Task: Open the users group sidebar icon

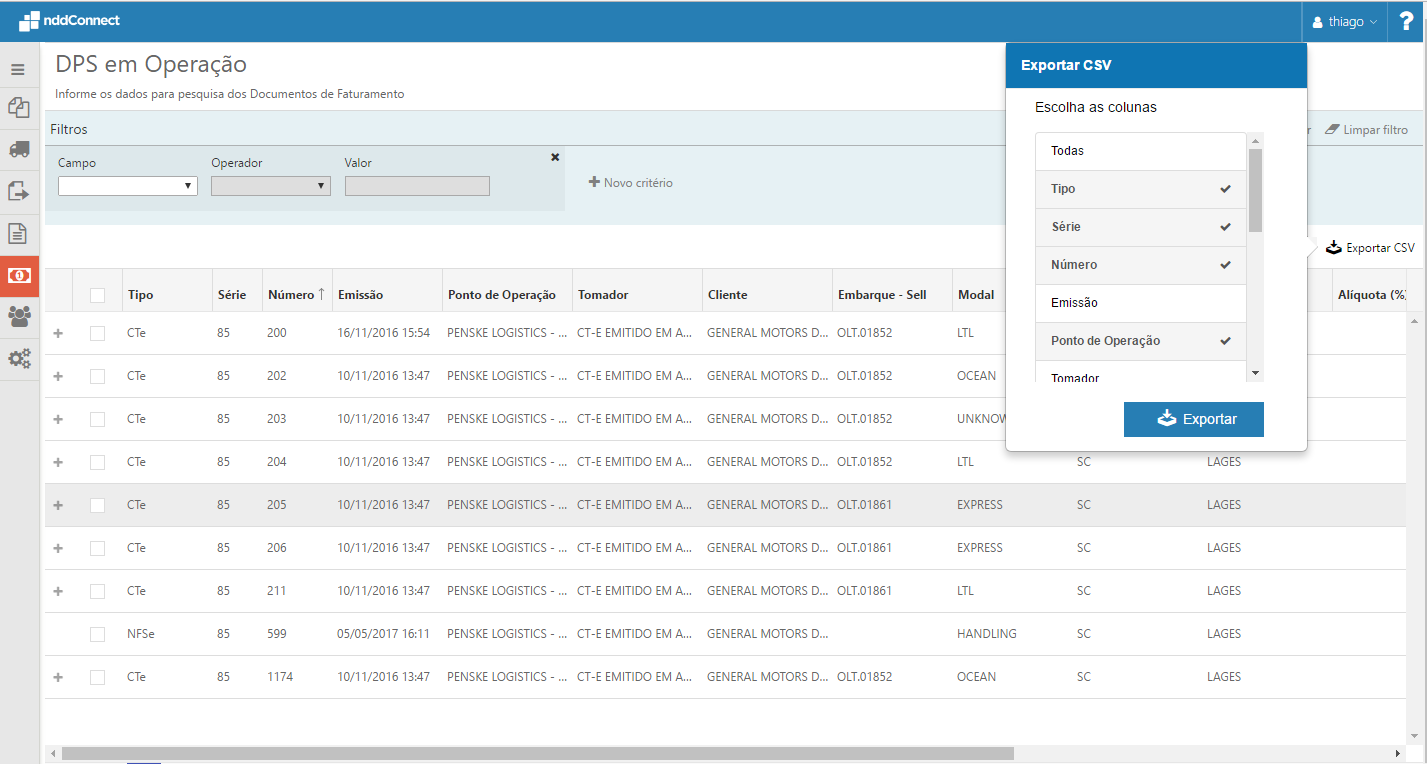Action: tap(18, 316)
